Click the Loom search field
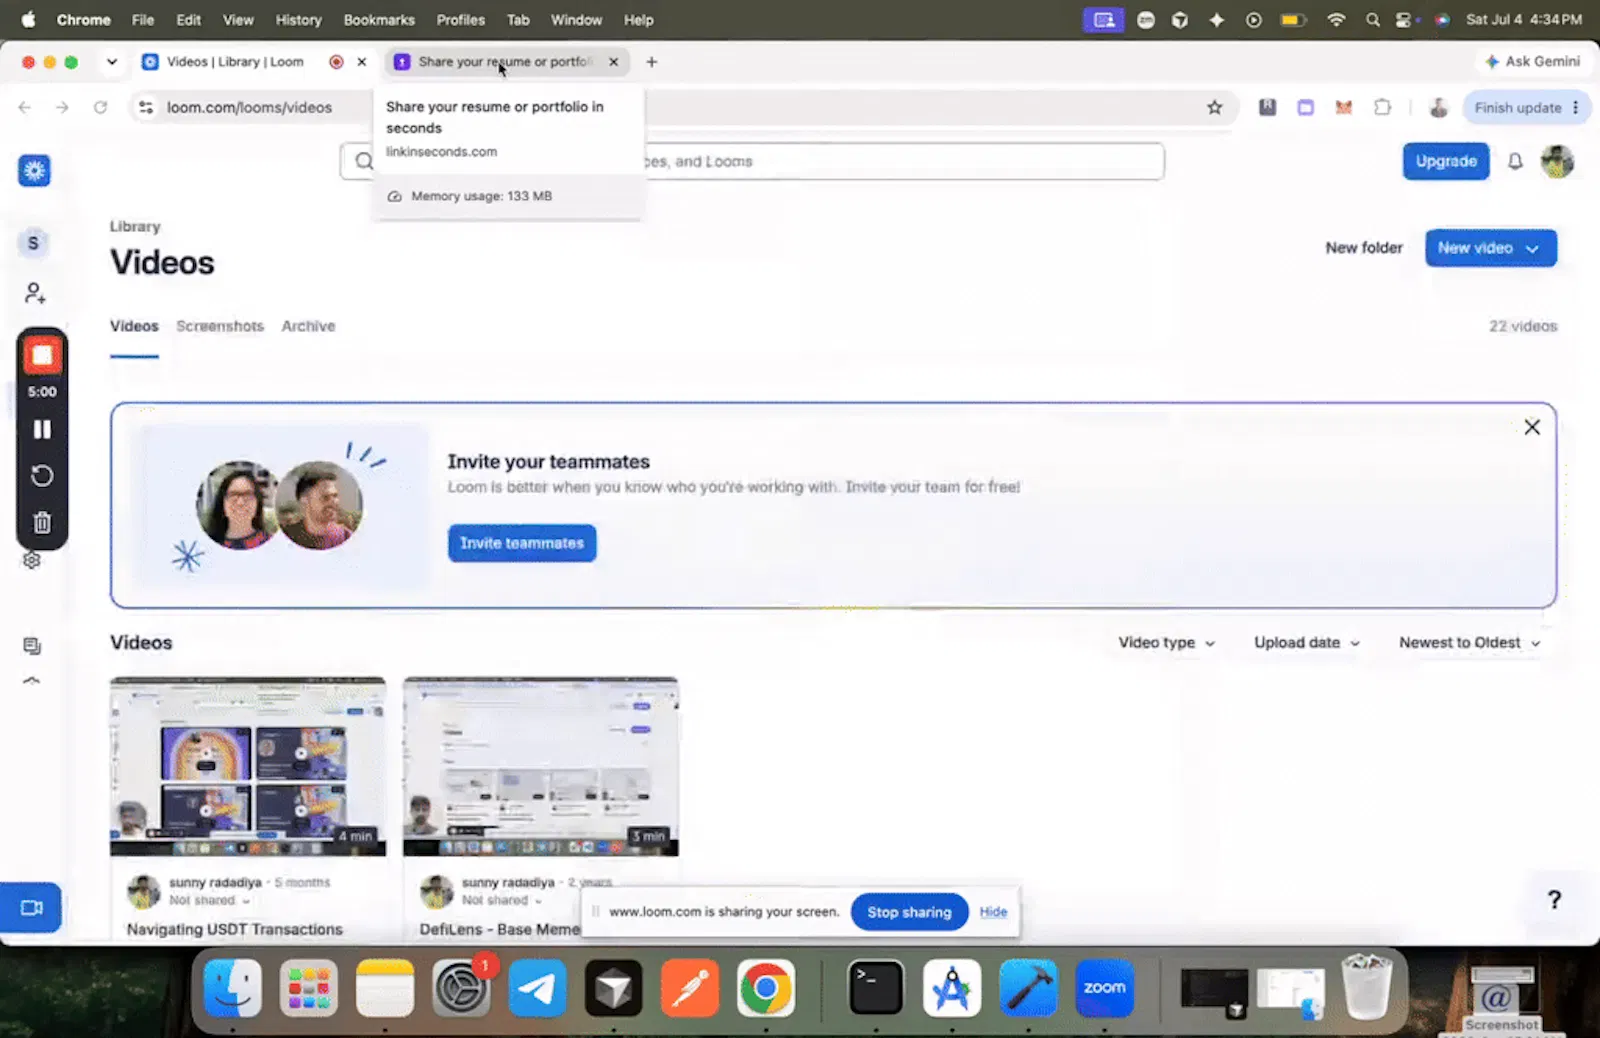The image size is (1600, 1038). coord(752,161)
